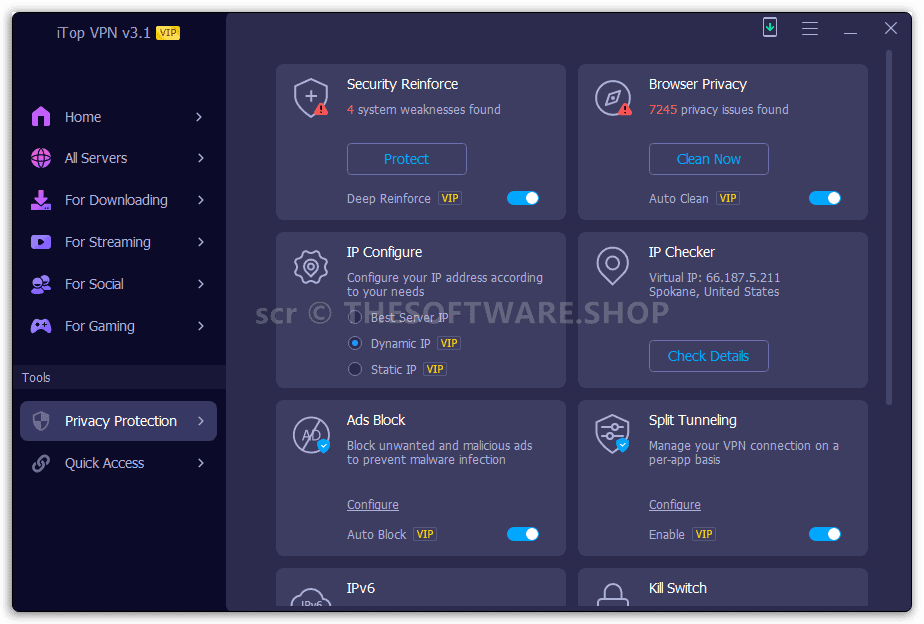
Task: Expand the For Gaming chevron arrow
Action: (201, 326)
